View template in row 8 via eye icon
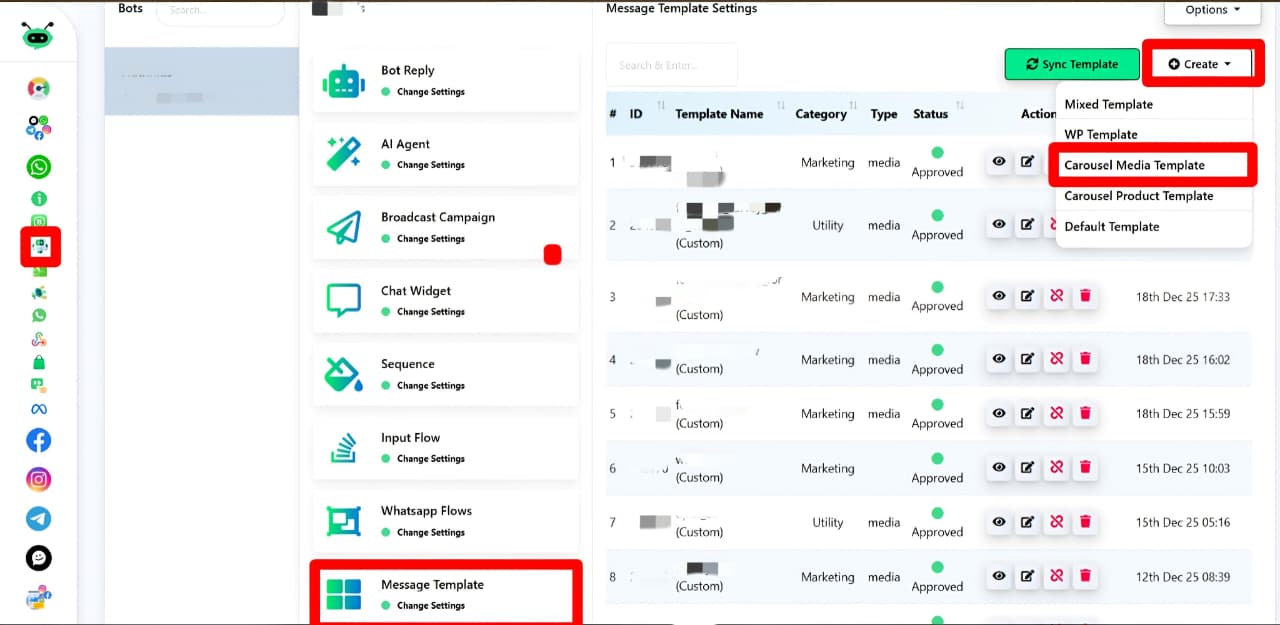The width and height of the screenshot is (1280, 625). (998, 576)
